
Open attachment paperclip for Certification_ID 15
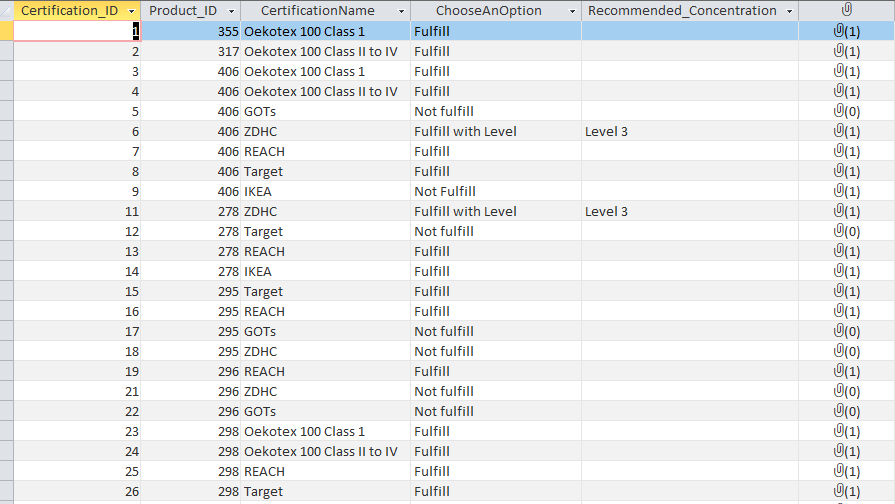838,291
